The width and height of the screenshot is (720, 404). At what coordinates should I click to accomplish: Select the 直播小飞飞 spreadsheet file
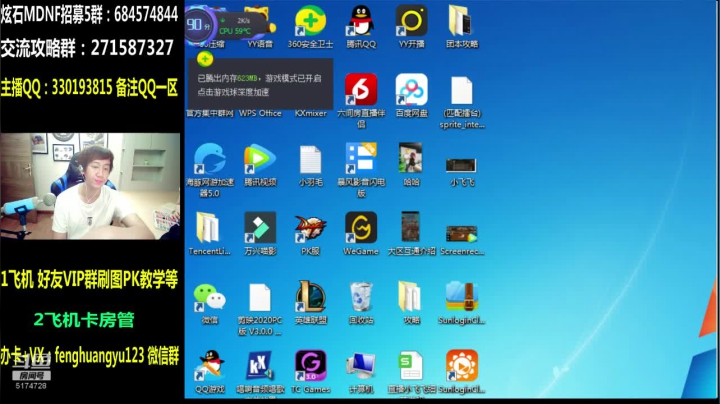pos(411,372)
